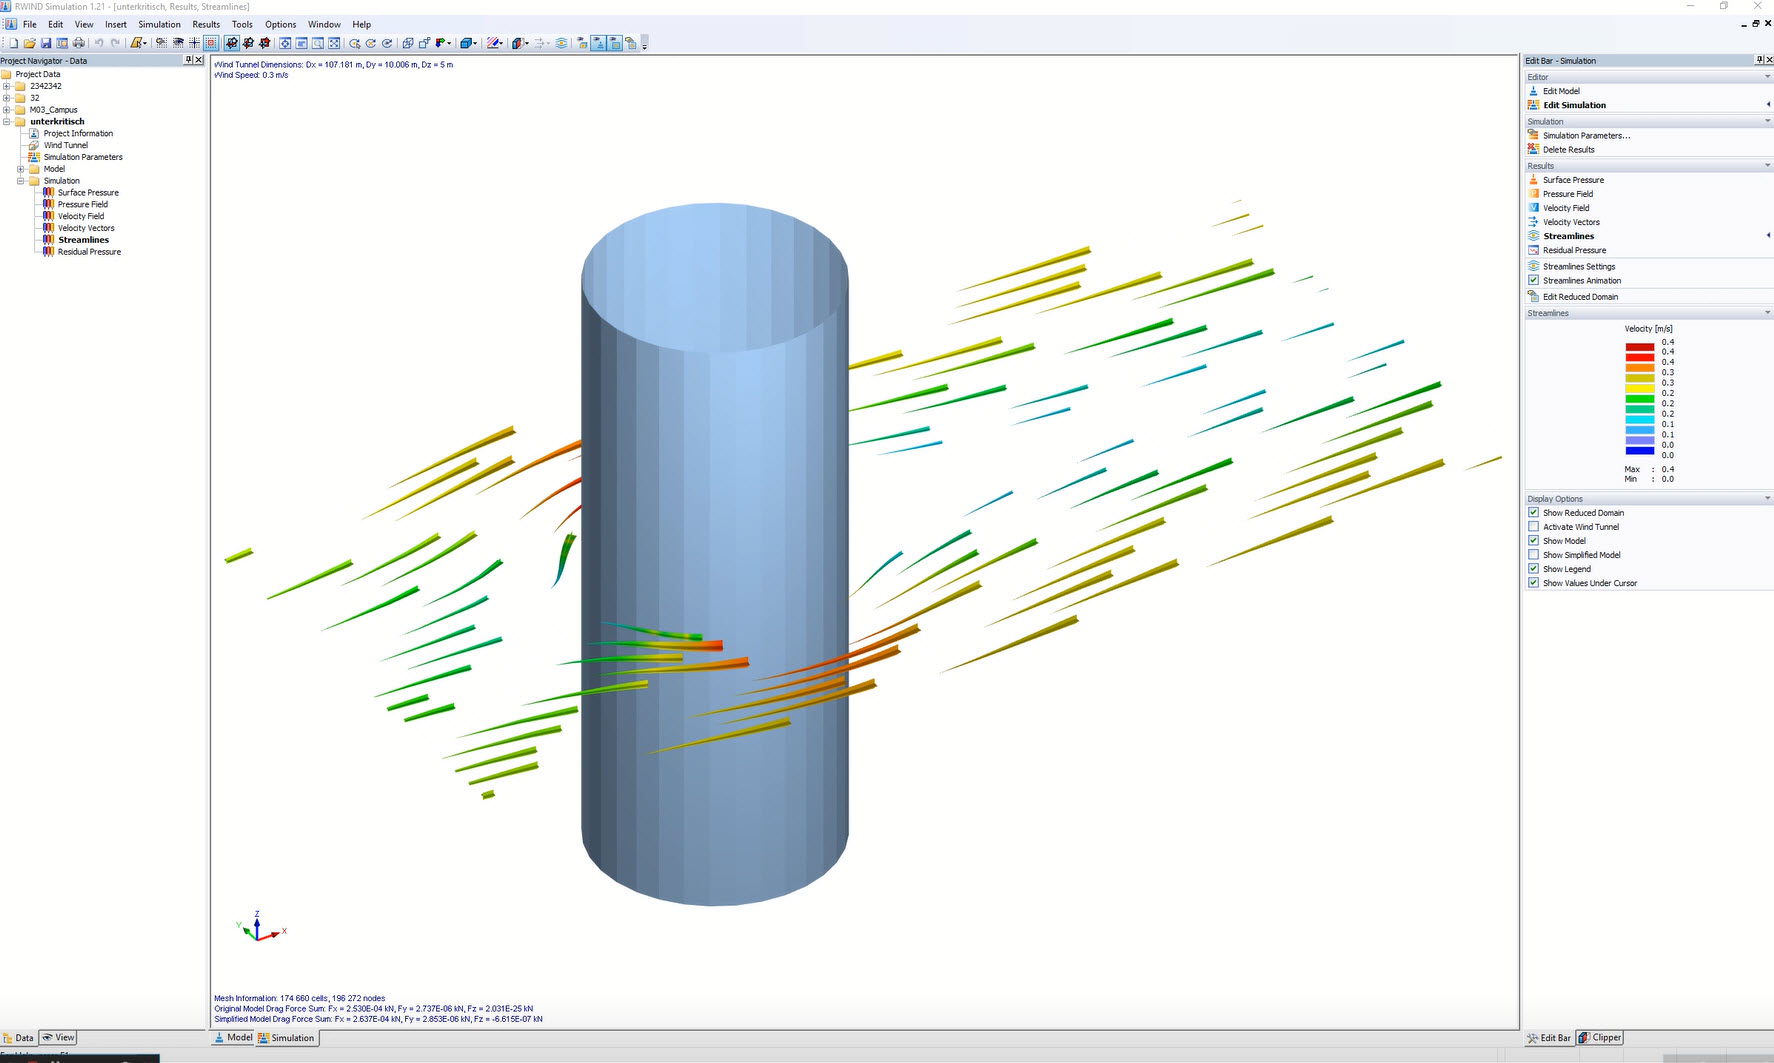
Task: Click the Streamlines Settings icon
Action: (x=1533, y=266)
